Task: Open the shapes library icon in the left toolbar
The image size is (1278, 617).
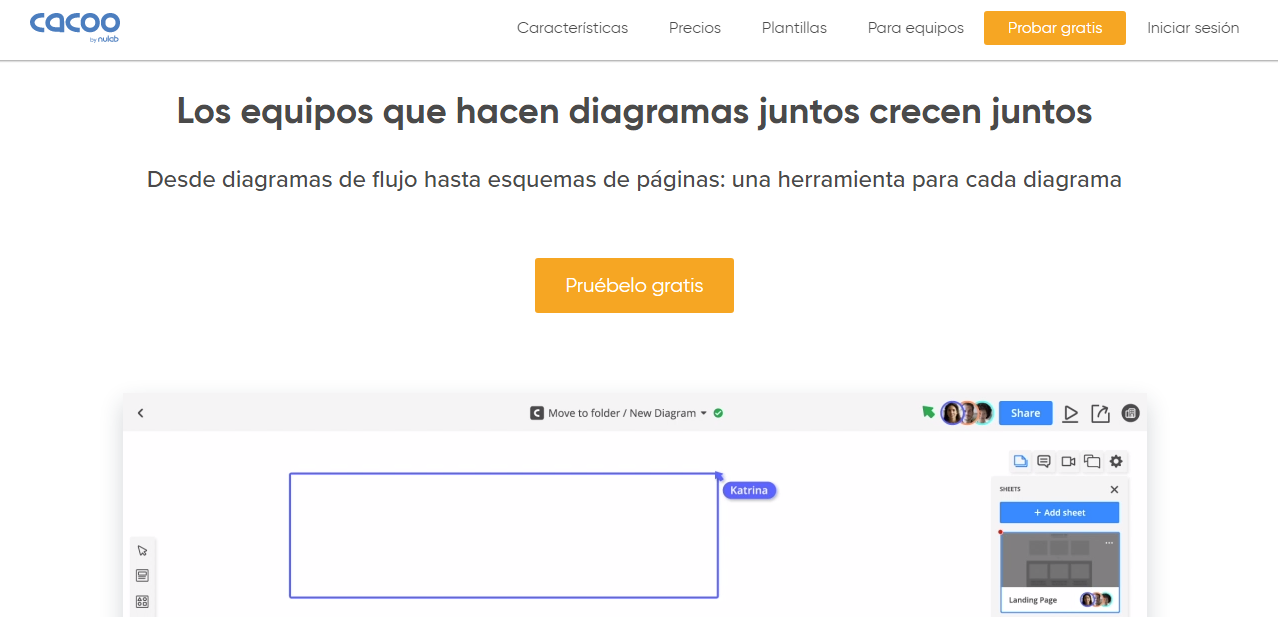Action: click(143, 601)
